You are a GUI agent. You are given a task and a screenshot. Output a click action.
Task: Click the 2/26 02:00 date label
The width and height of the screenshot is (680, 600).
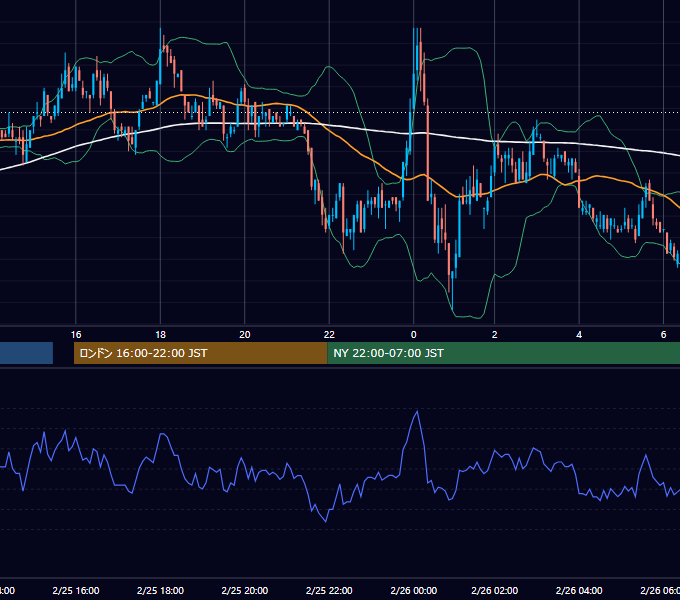pos(494,590)
